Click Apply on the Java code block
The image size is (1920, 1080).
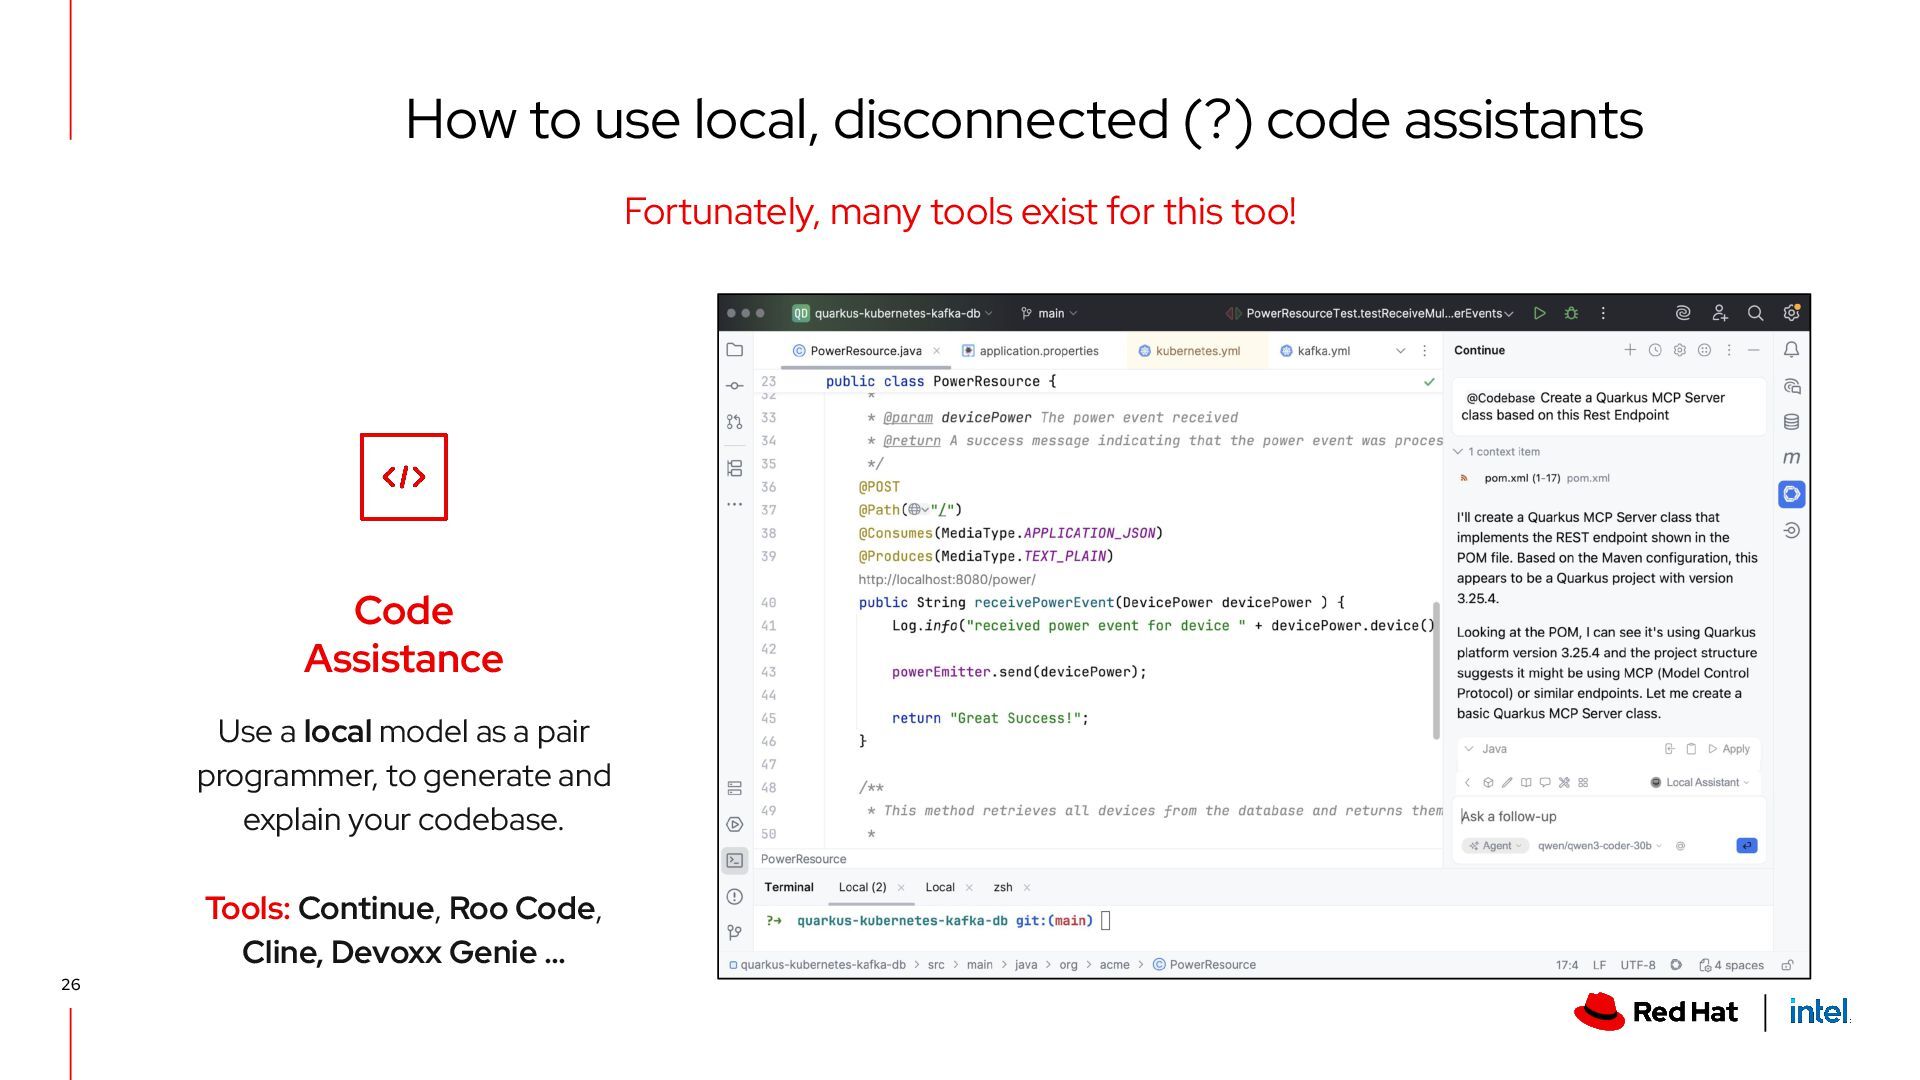click(1729, 749)
